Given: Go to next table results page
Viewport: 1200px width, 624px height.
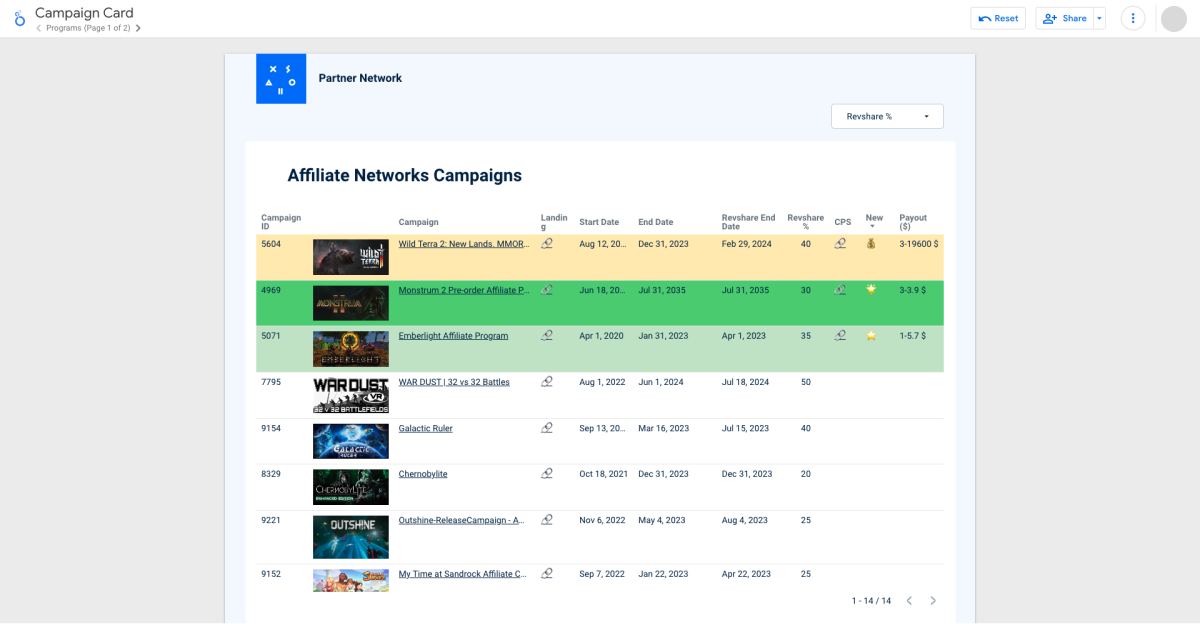Looking at the screenshot, I should pos(933,601).
